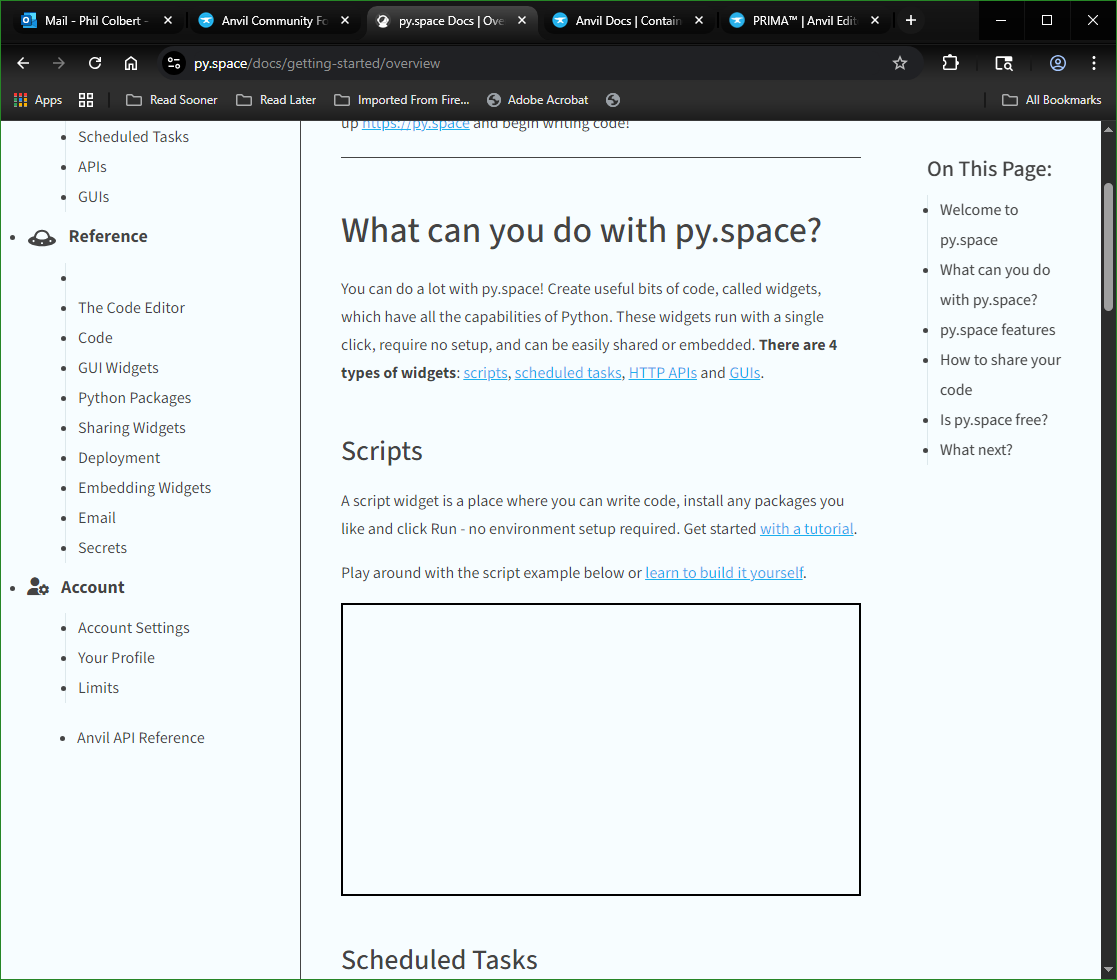The height and width of the screenshot is (980, 1117).
Task: Follow the GUIs link in widget types sentence
Action: [x=744, y=372]
